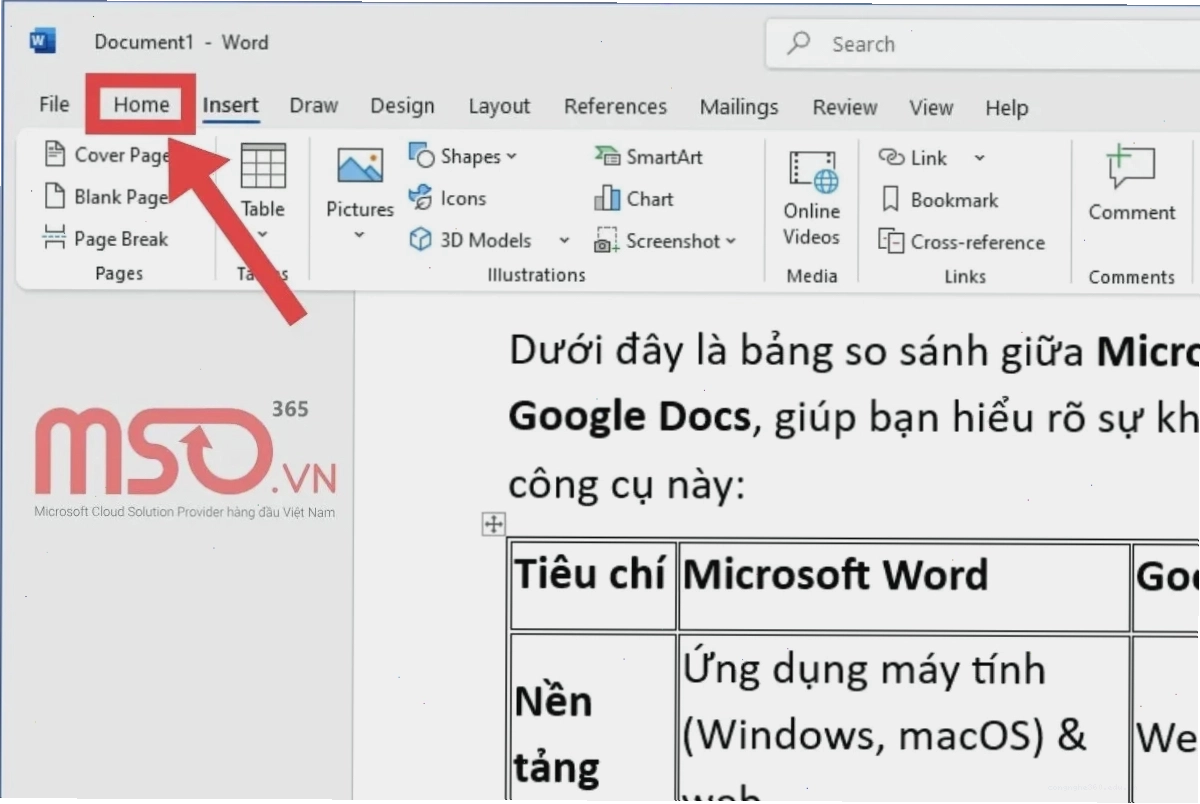1200x804 pixels.
Task: Click the Word application logo icon
Action: [42, 42]
